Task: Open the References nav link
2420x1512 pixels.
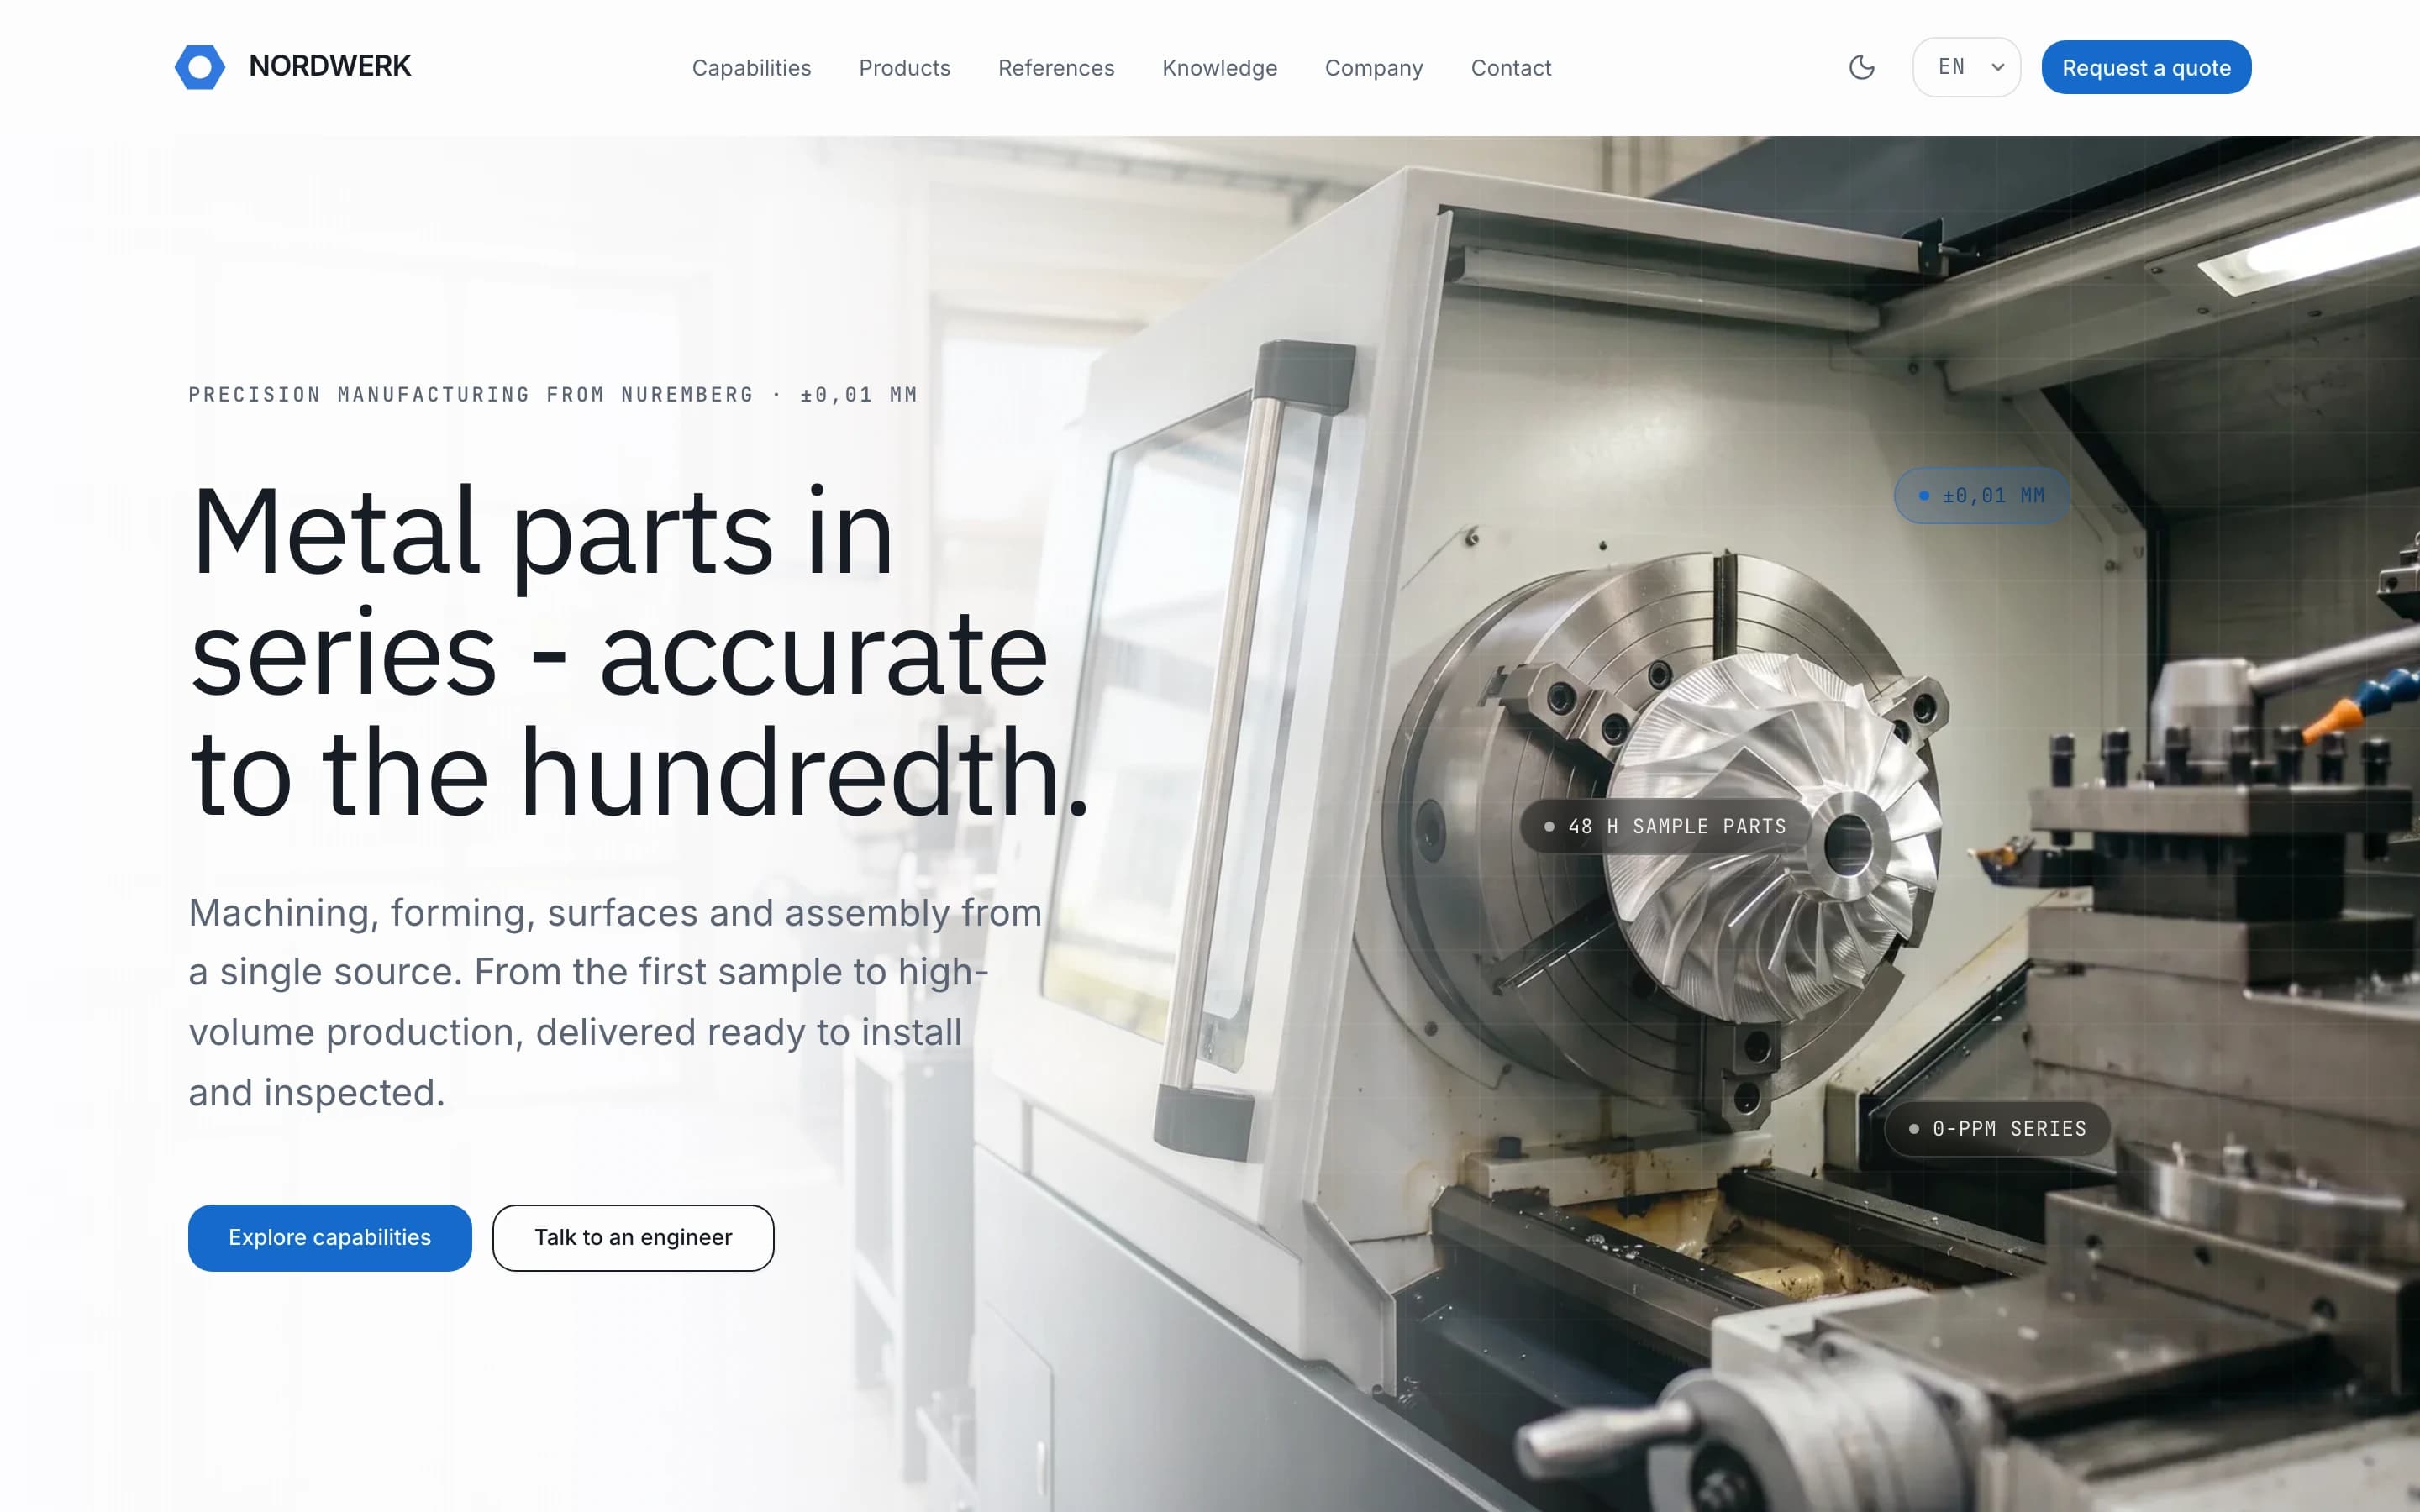Action: click(x=1056, y=68)
